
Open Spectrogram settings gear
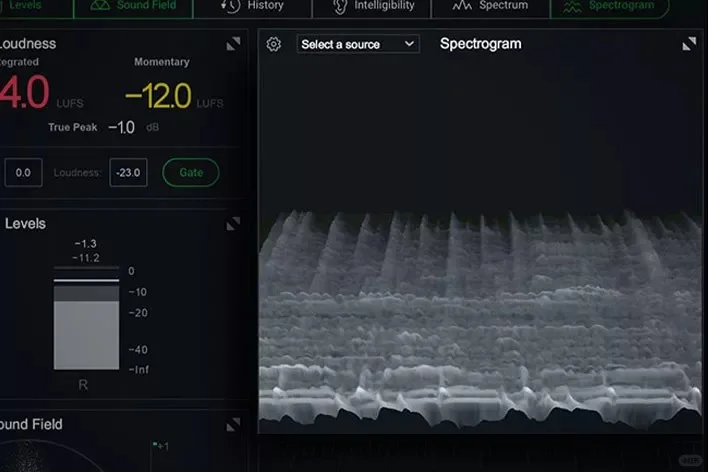pos(273,44)
